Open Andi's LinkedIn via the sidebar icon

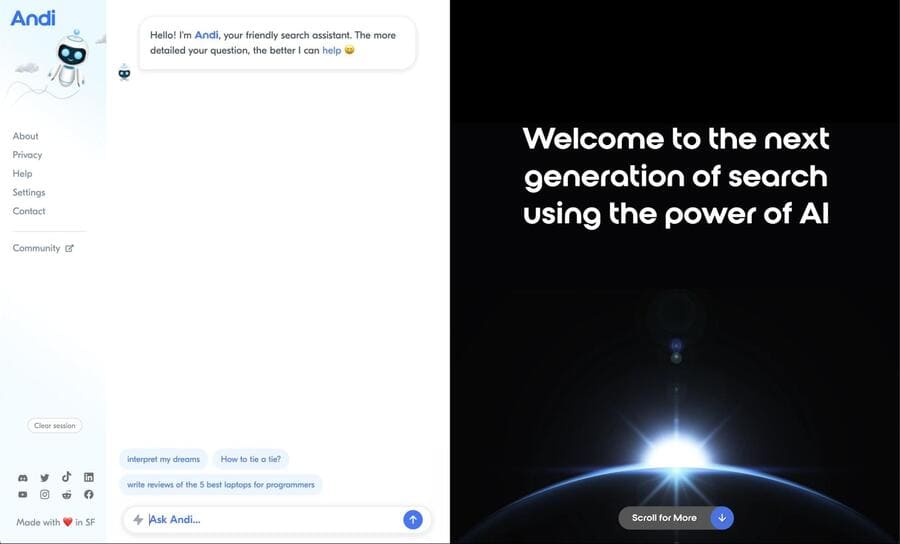pos(88,477)
